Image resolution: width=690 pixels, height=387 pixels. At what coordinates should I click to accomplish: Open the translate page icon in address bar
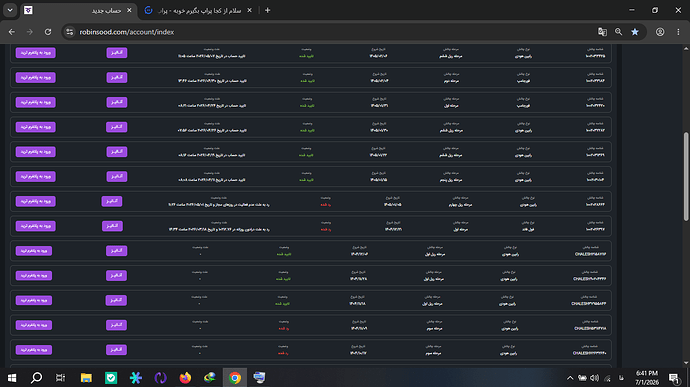click(602, 32)
